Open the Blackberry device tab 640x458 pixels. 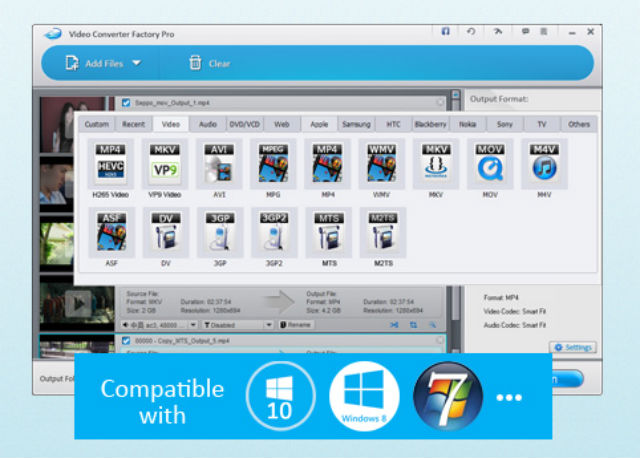pyautogui.click(x=430, y=124)
